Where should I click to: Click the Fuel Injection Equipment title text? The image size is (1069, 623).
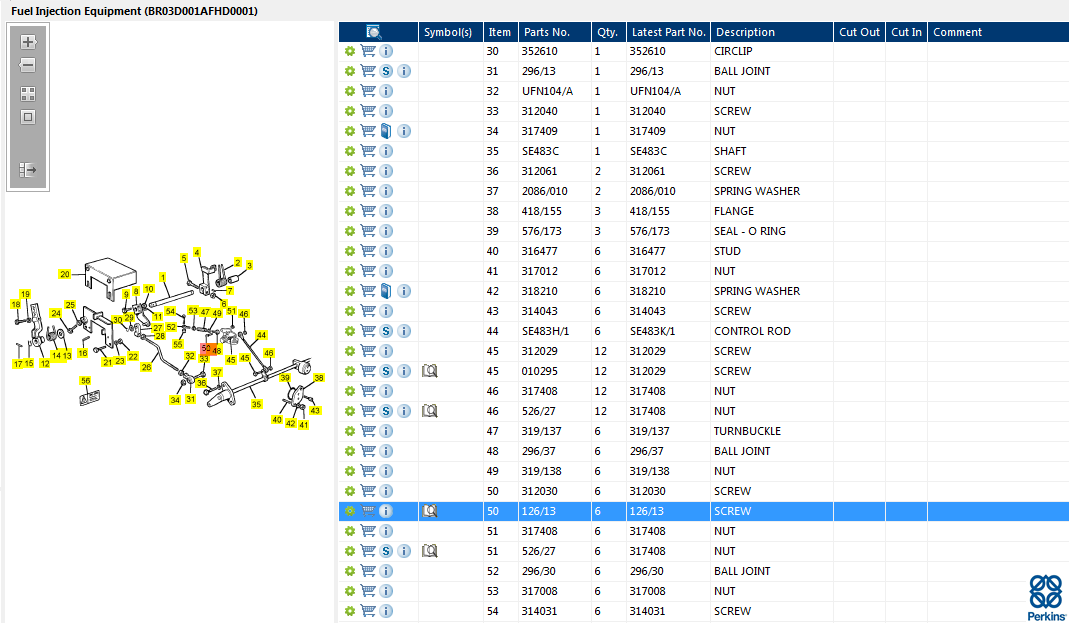[x=134, y=11]
